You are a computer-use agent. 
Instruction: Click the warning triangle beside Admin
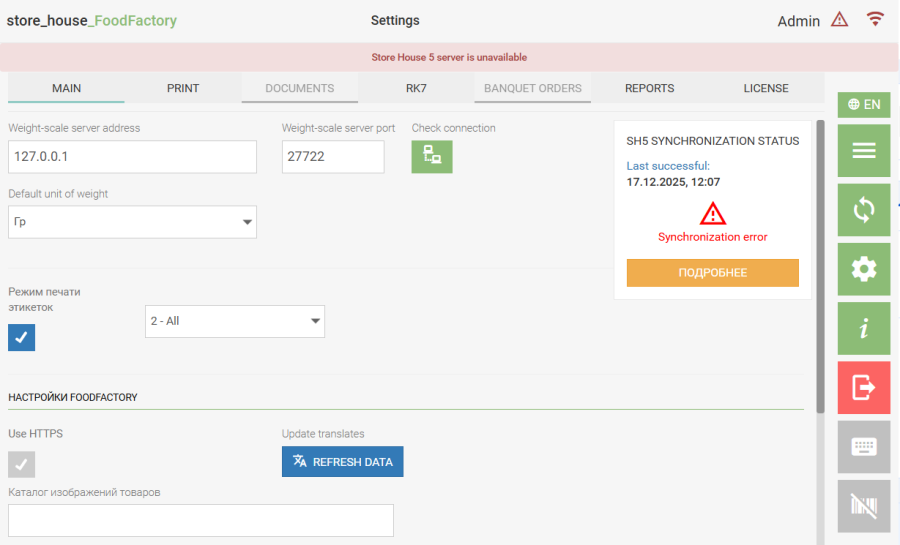point(840,20)
